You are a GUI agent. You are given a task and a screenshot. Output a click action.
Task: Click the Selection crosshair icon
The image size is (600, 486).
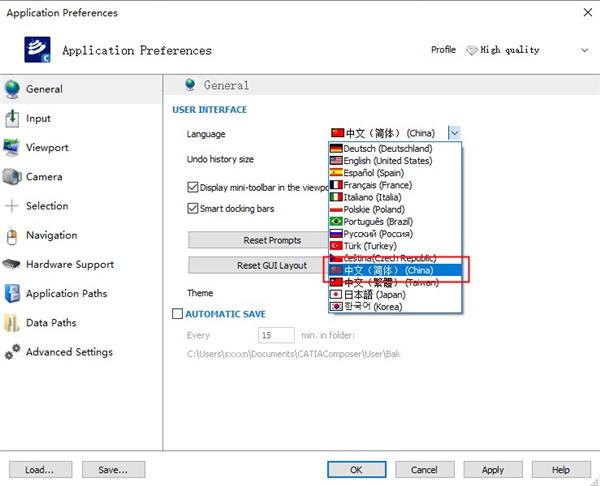pos(12,206)
